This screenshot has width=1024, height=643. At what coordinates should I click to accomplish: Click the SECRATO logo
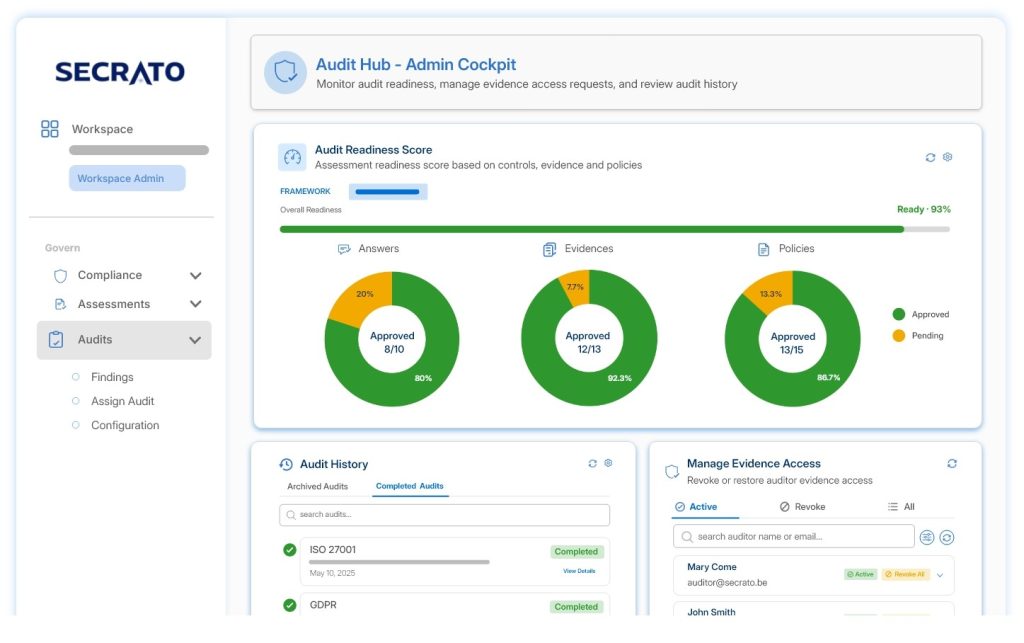coord(120,72)
